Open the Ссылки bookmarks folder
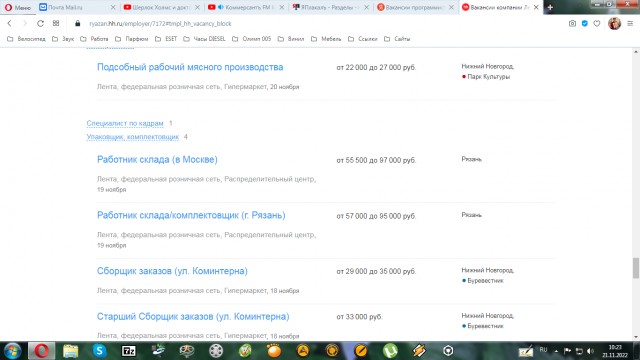640x360 pixels. click(362, 39)
